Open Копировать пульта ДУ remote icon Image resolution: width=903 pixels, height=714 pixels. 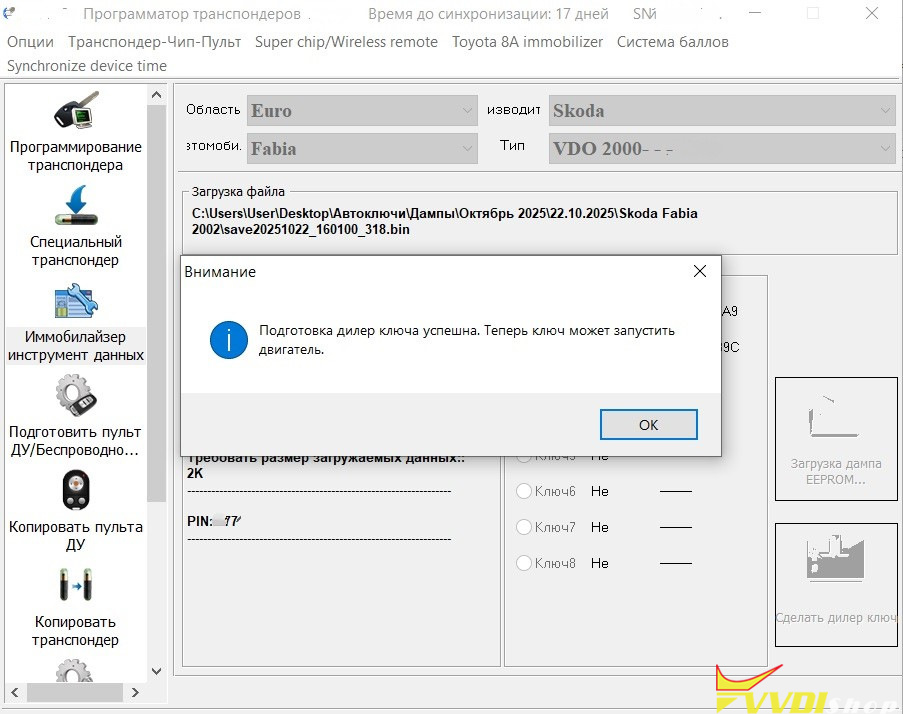coord(75,491)
